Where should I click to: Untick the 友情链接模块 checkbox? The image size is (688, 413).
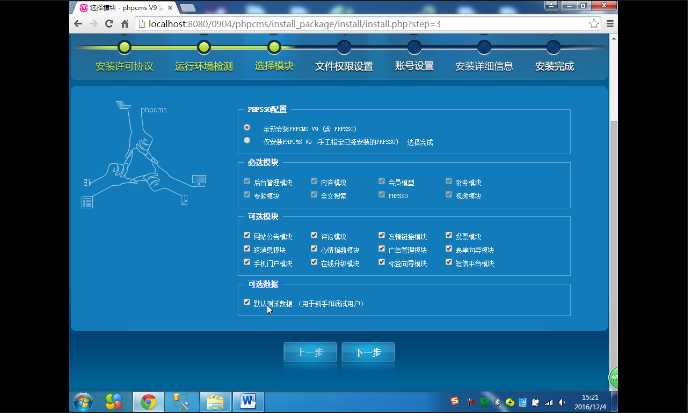[x=382, y=235]
